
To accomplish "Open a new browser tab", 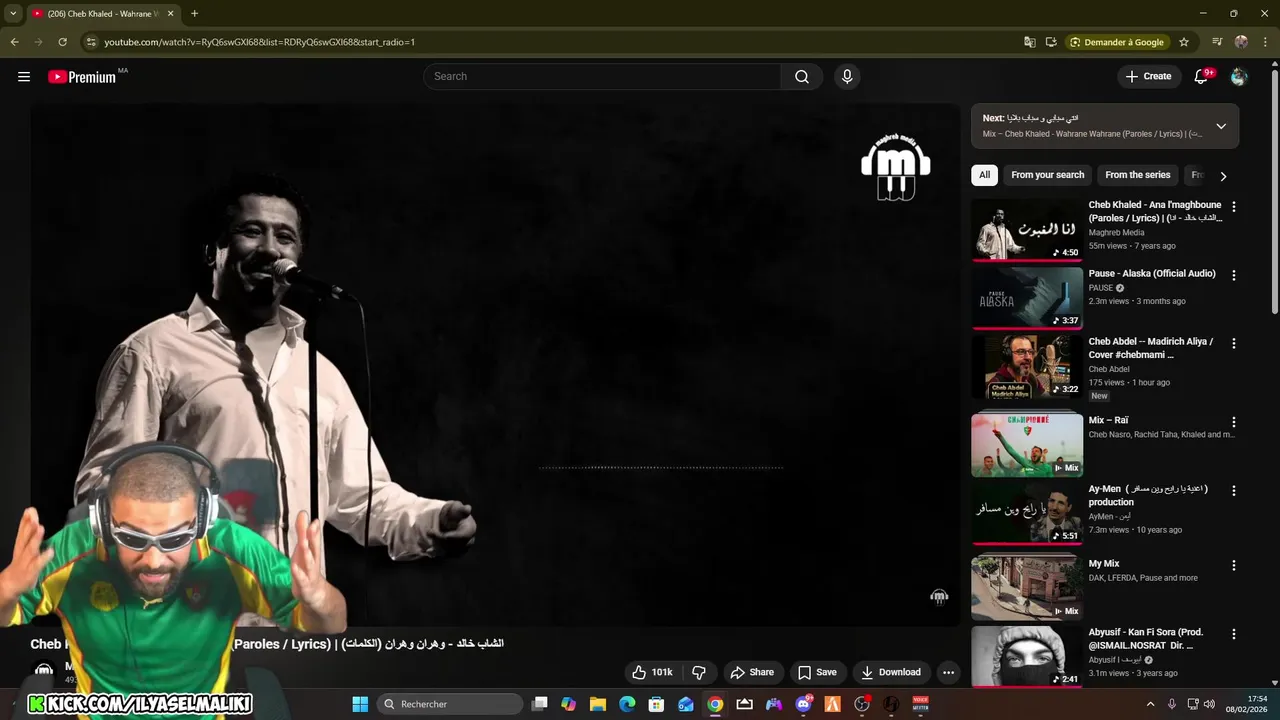I will pos(194,14).
